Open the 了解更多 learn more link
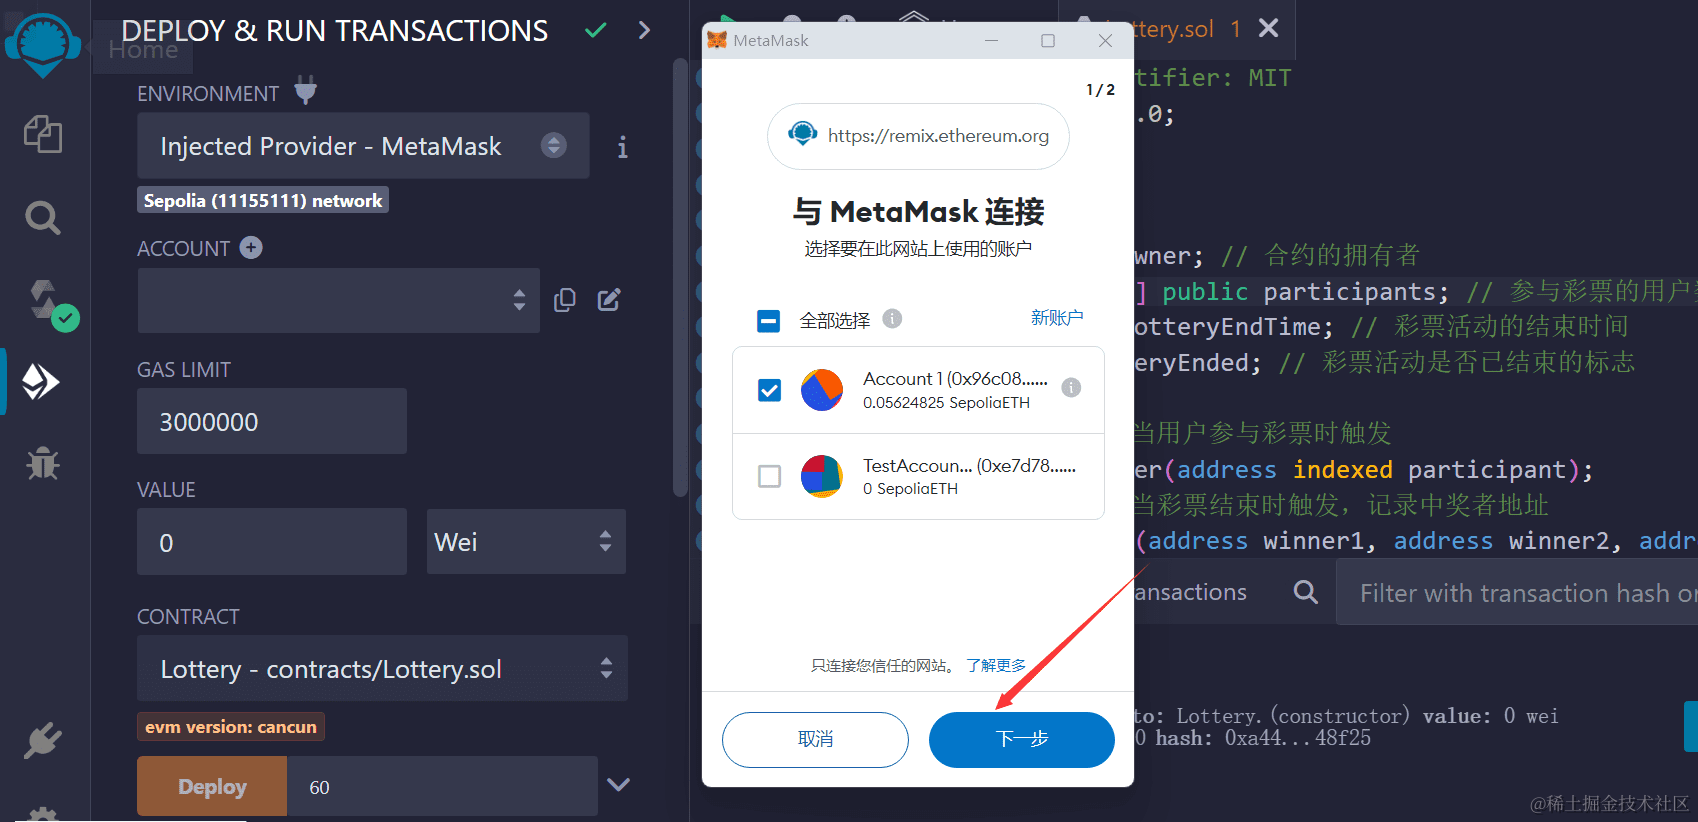Viewport: 1698px width, 822px height. click(x=996, y=666)
